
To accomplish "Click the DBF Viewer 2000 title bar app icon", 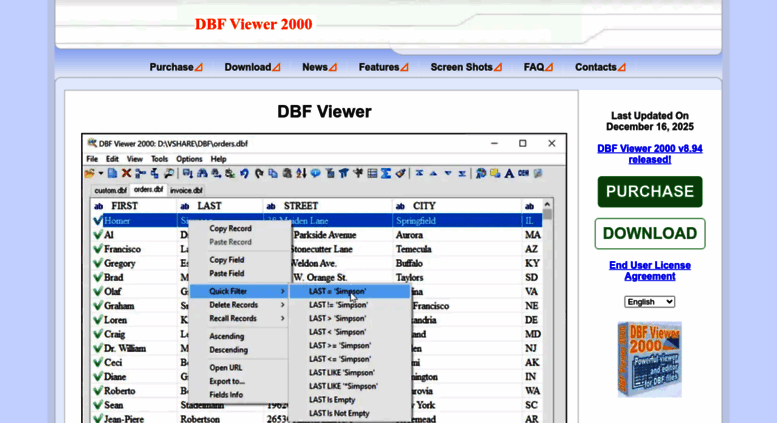I will click(x=92, y=143).
